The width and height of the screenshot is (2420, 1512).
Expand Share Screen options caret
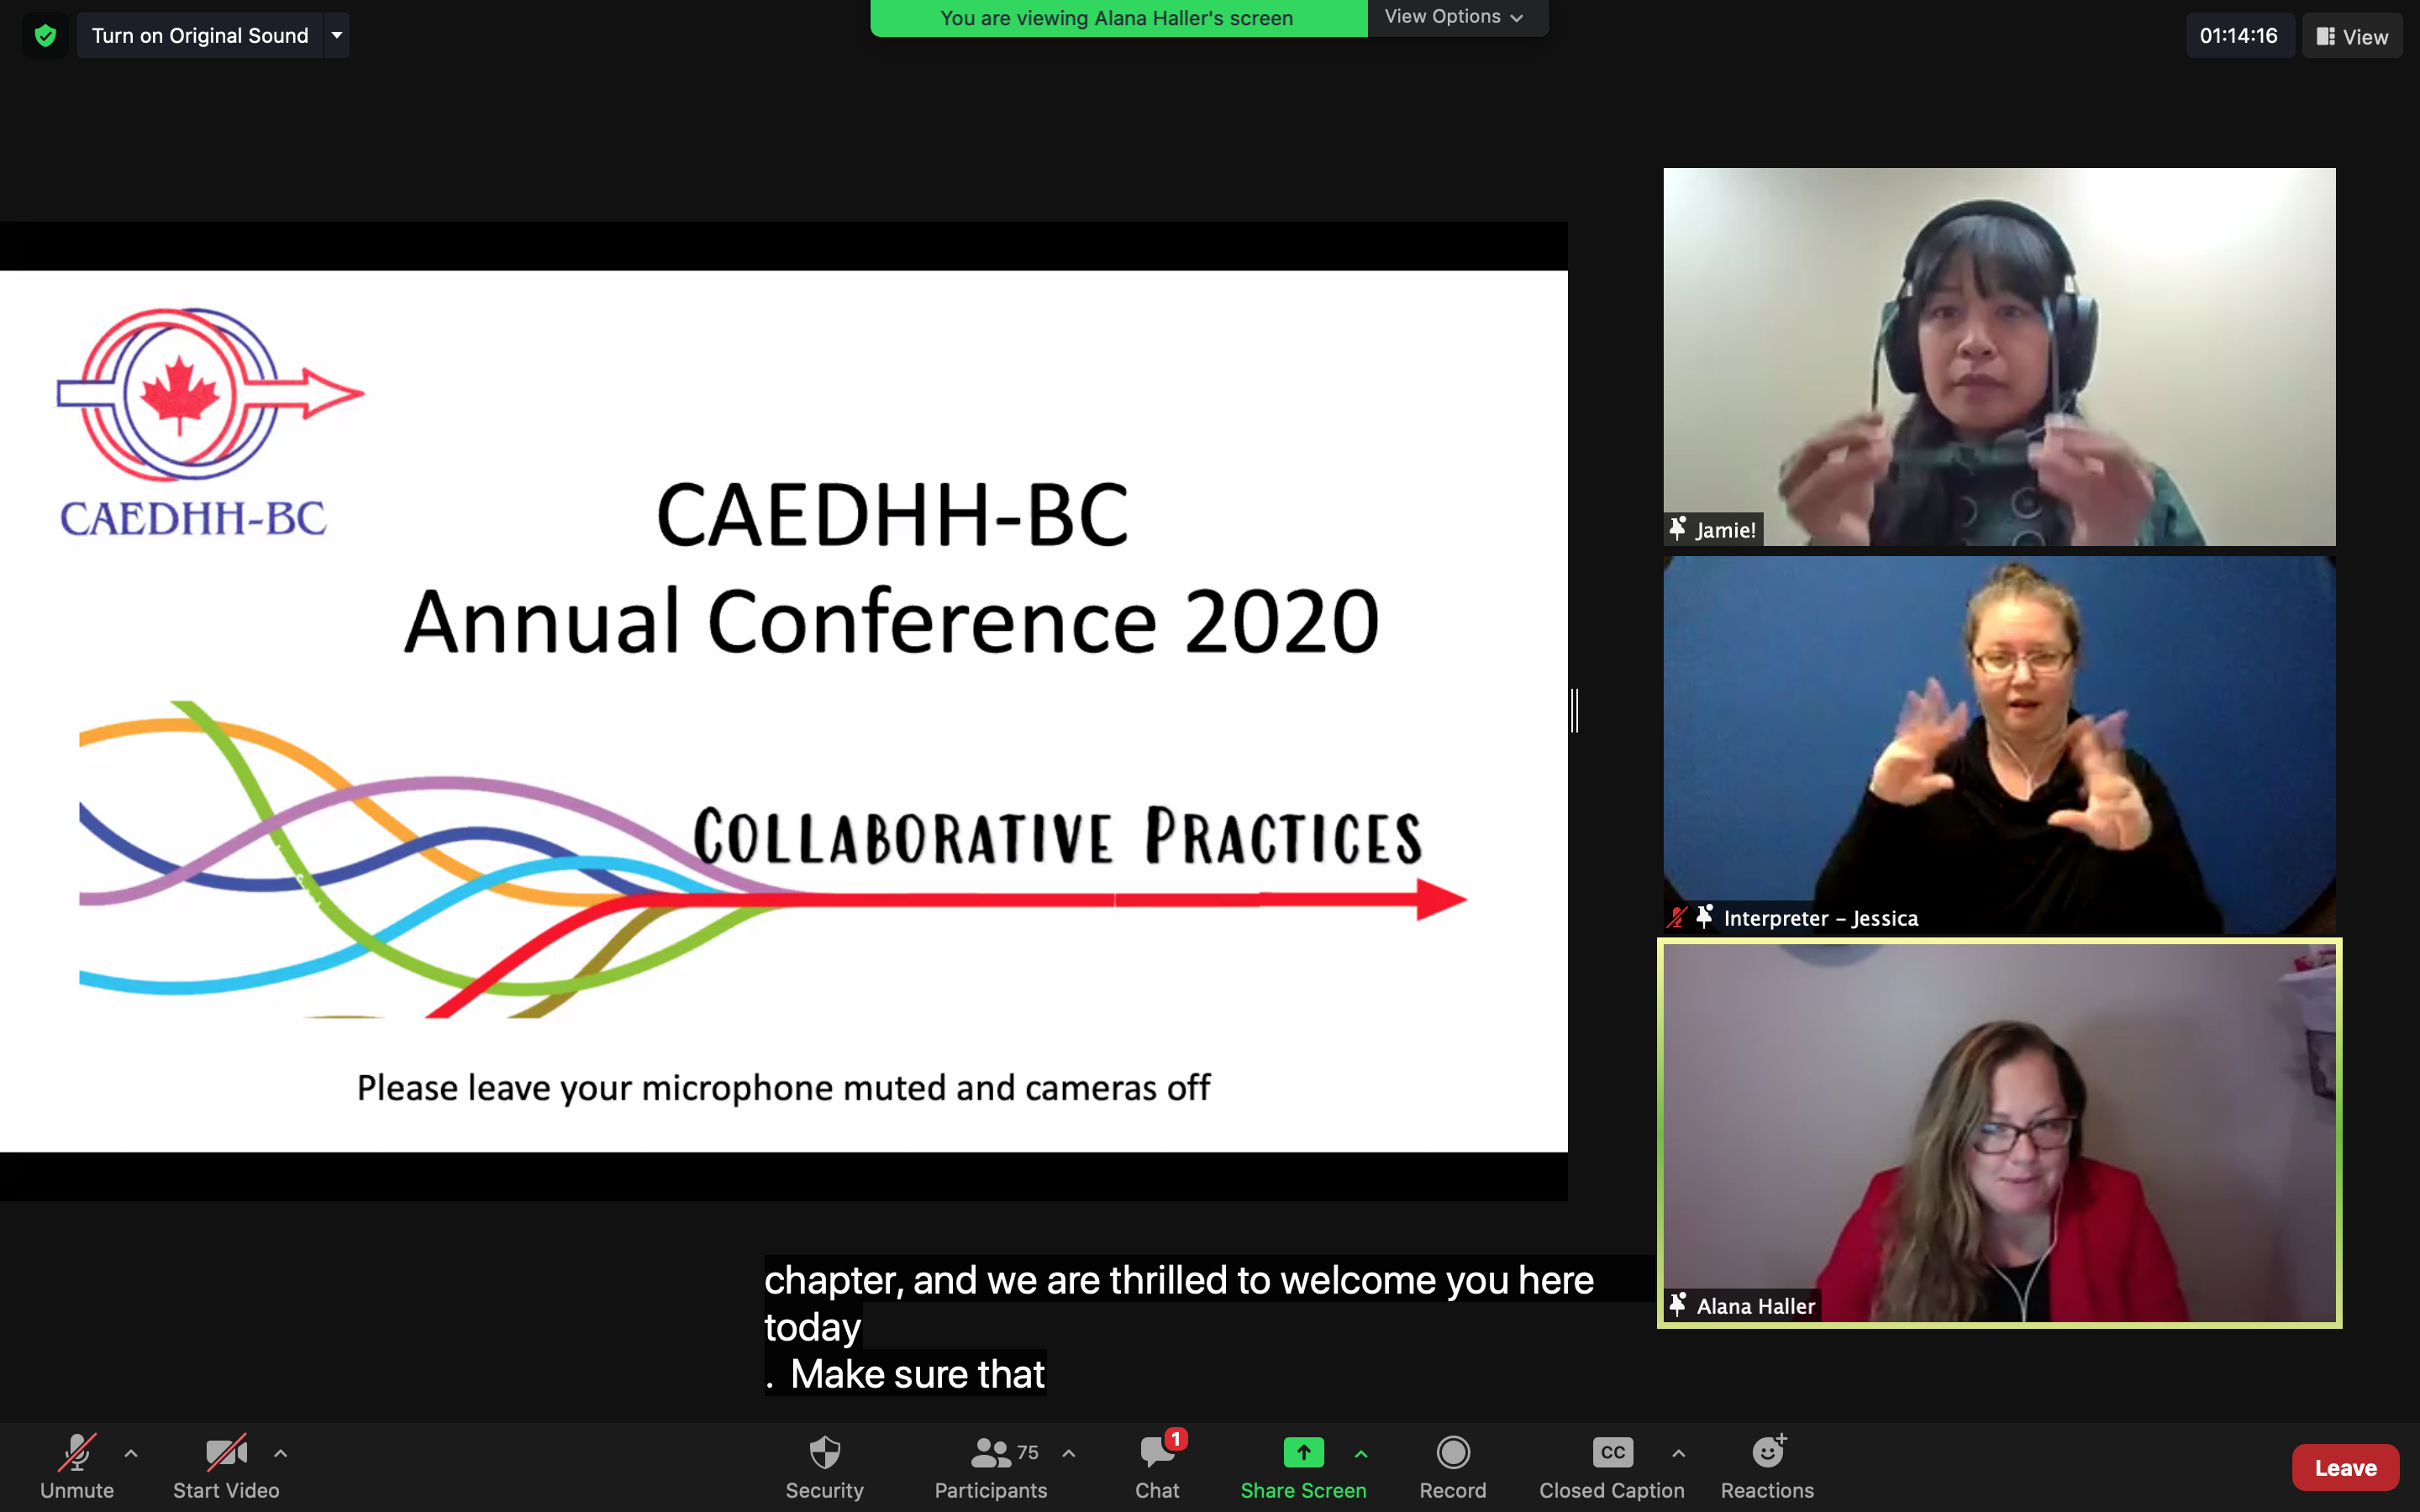click(x=1361, y=1453)
